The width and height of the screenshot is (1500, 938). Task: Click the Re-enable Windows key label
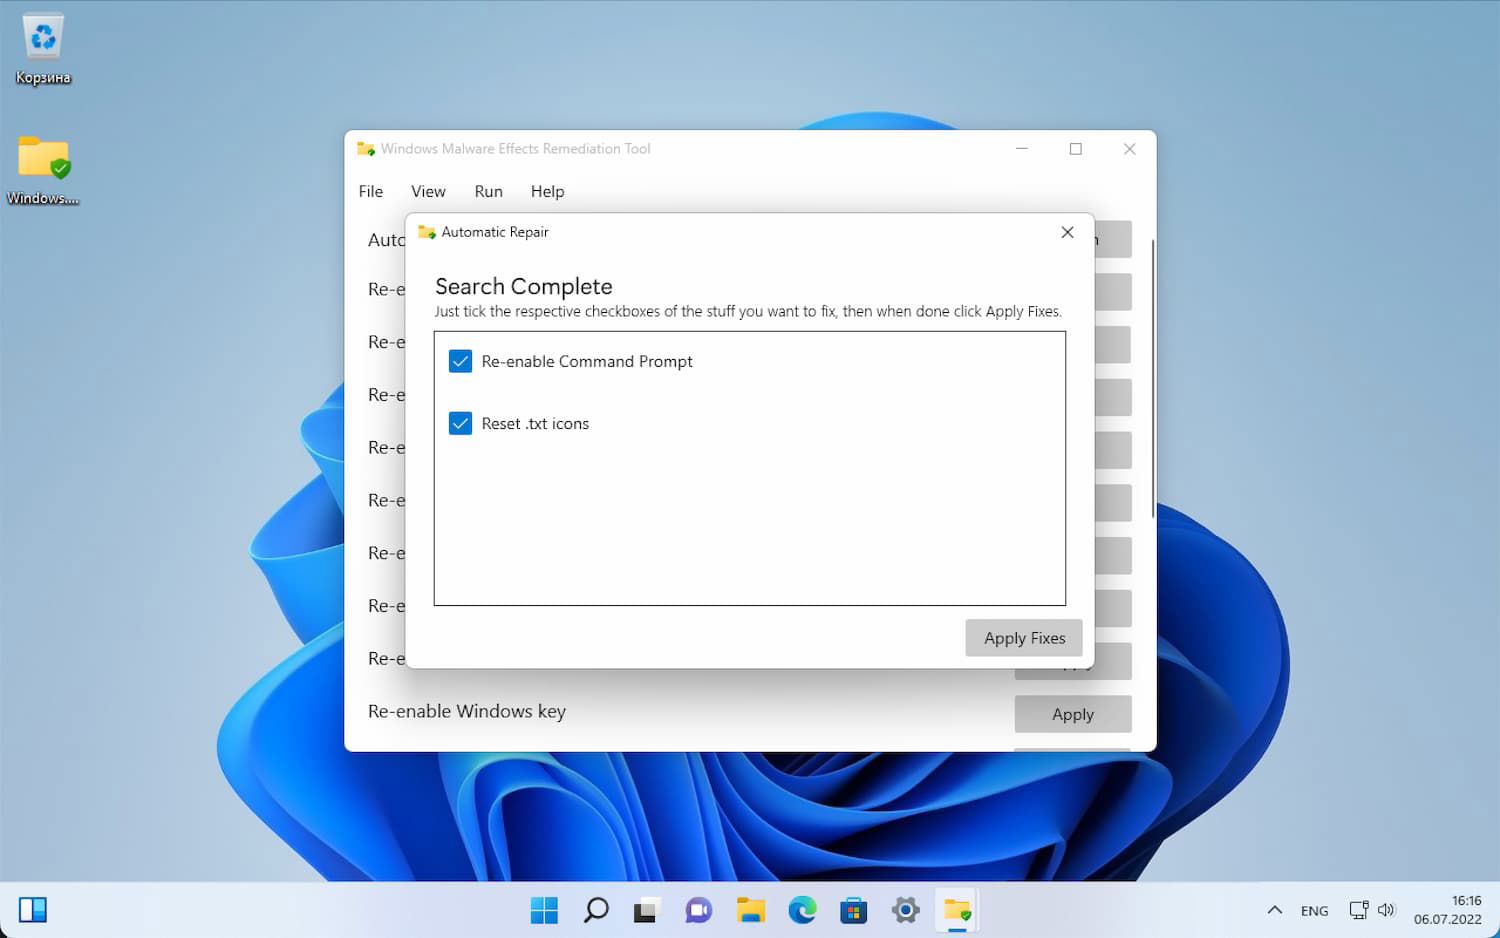tap(467, 711)
